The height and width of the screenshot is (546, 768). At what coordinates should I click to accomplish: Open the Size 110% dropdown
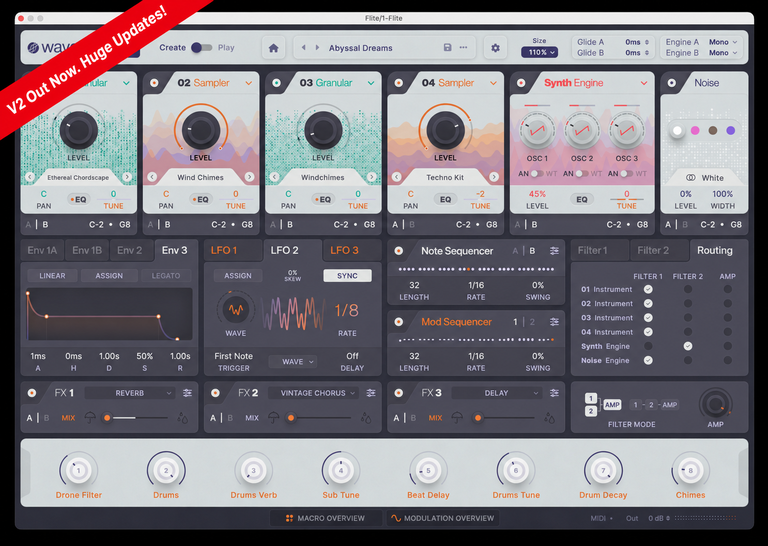coord(539,52)
